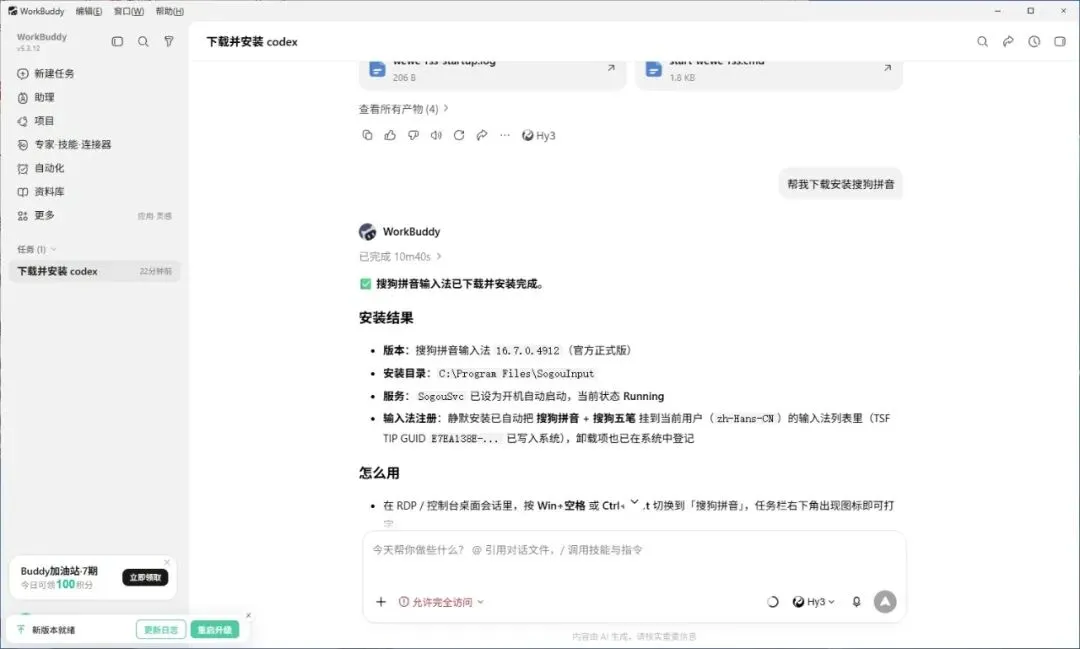Click the user message 帮我下载安装搜狗拼音
Image resolution: width=1080 pixels, height=649 pixels.
tap(840, 184)
